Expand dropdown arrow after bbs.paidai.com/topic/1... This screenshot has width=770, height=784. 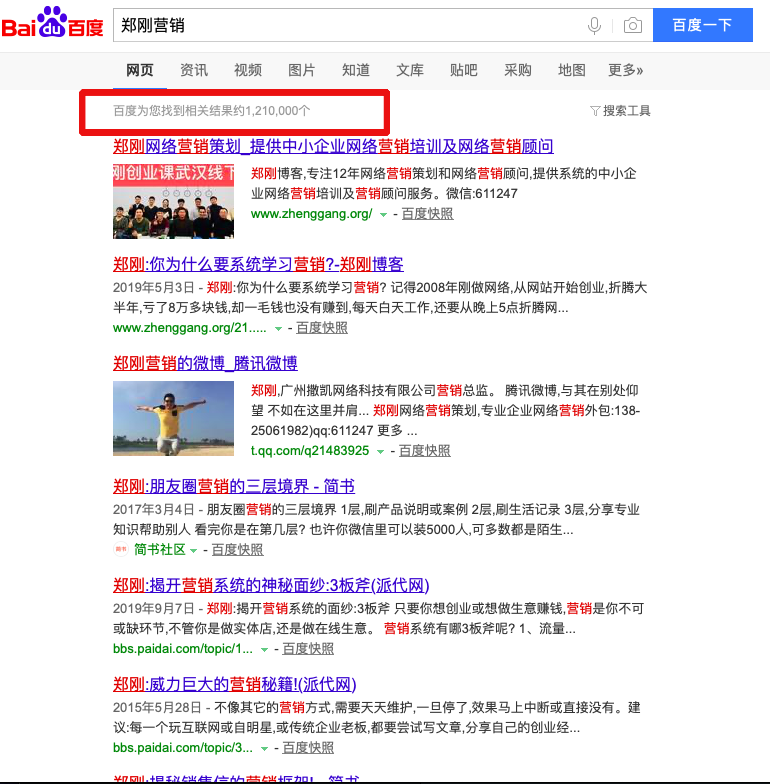point(264,650)
